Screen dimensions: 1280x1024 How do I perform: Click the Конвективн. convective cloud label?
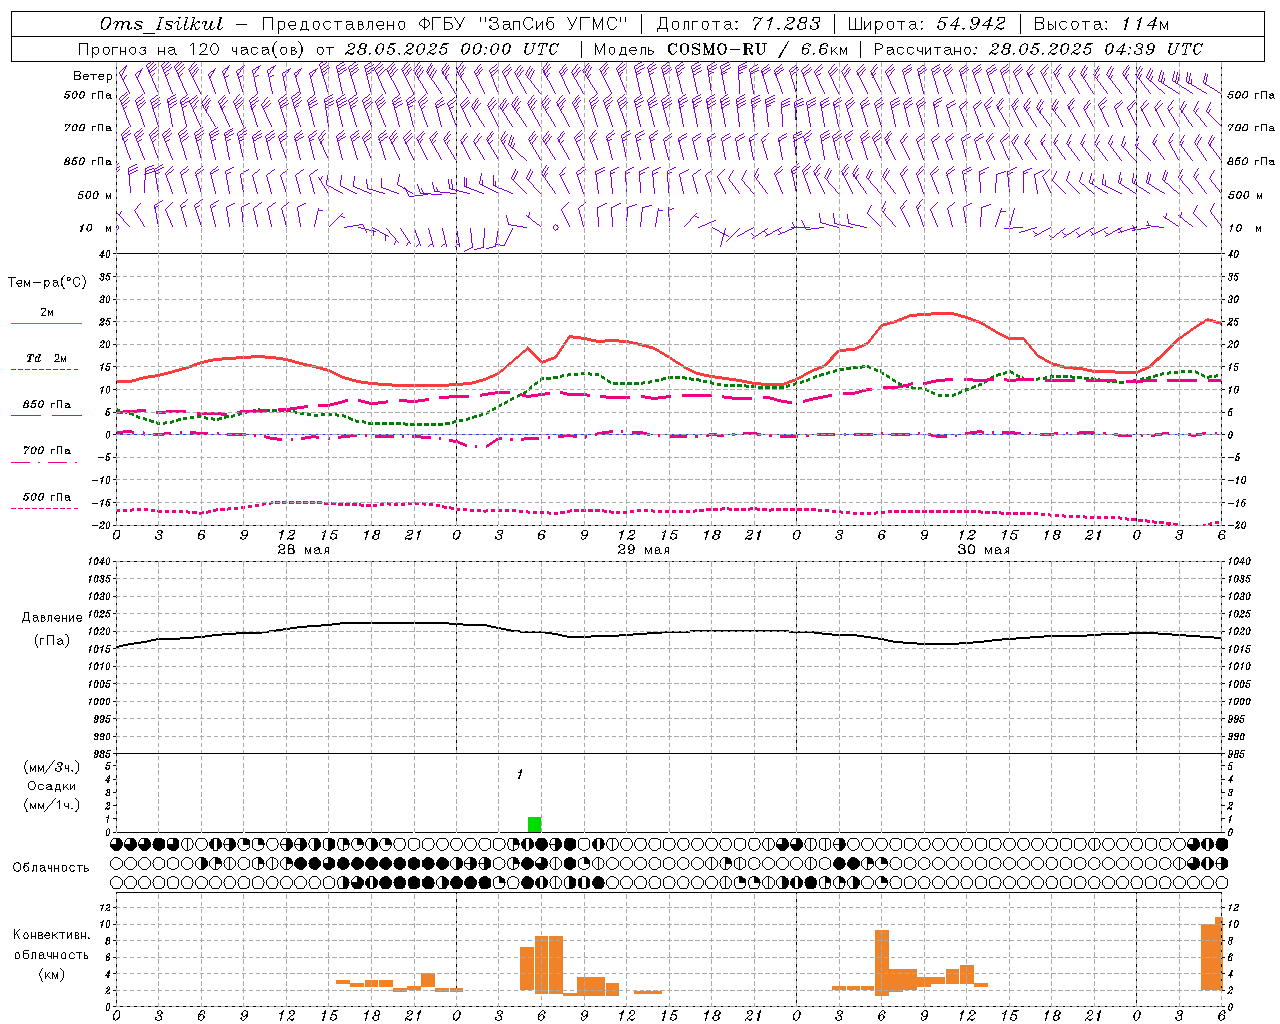(51, 935)
